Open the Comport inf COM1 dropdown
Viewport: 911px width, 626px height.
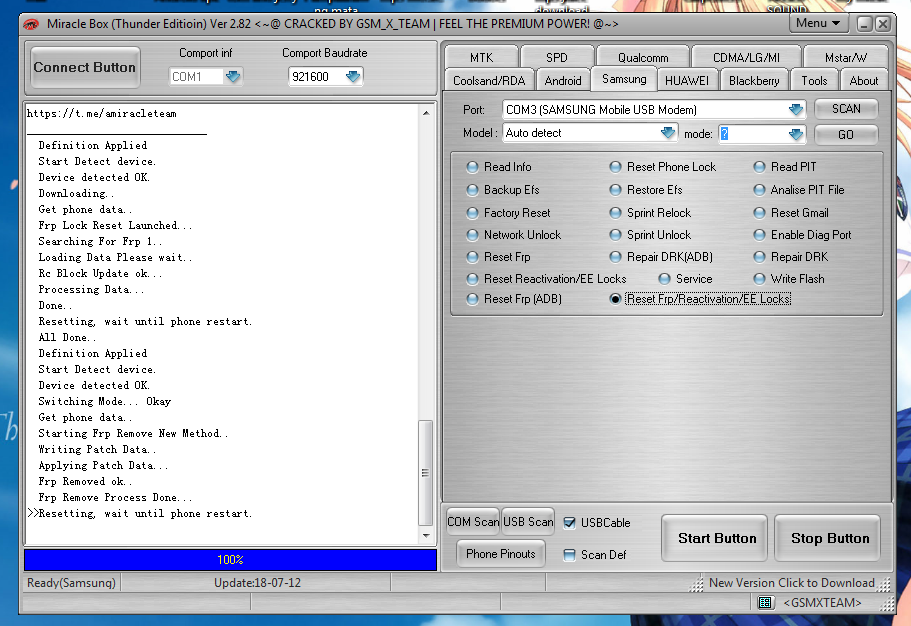point(233,77)
